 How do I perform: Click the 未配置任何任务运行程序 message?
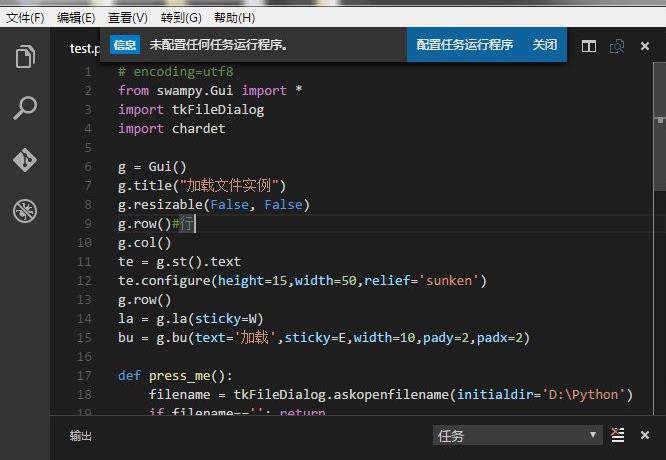pos(218,45)
